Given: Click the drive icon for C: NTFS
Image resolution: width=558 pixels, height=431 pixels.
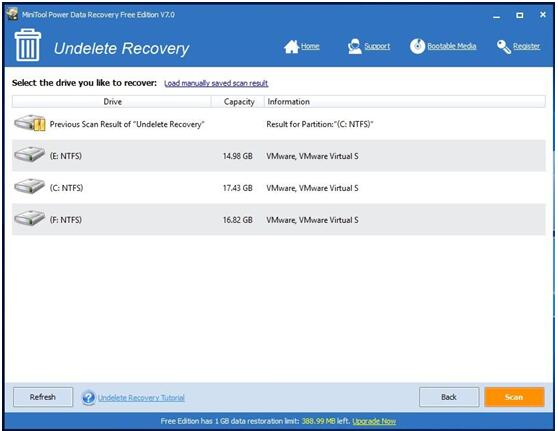Looking at the screenshot, I should pos(30,186).
